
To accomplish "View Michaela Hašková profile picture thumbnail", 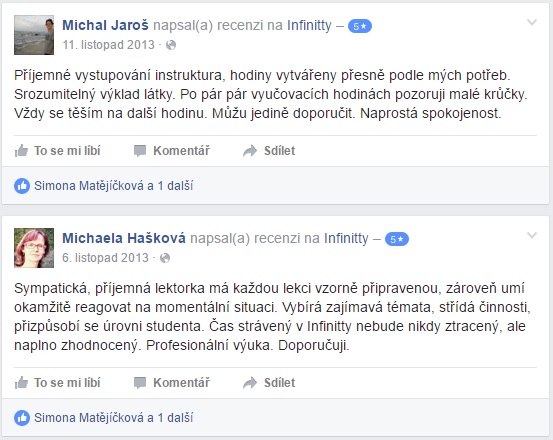I will (x=34, y=248).
